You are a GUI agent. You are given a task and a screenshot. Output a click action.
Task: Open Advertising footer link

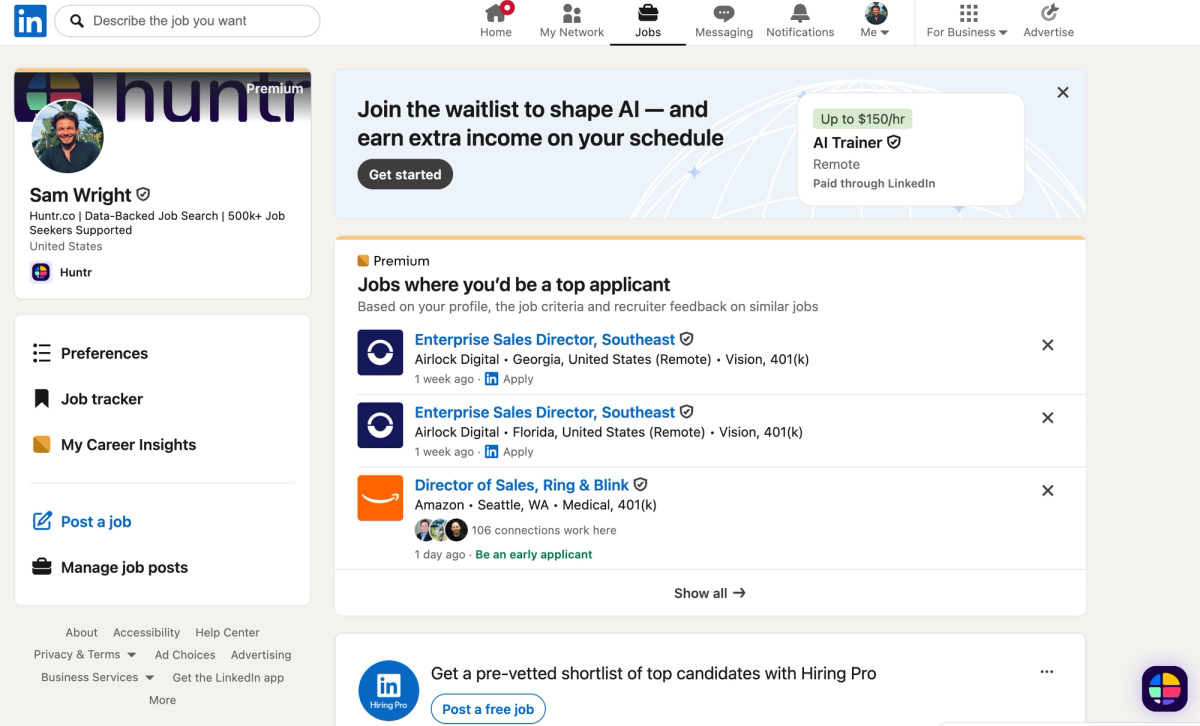tap(261, 655)
